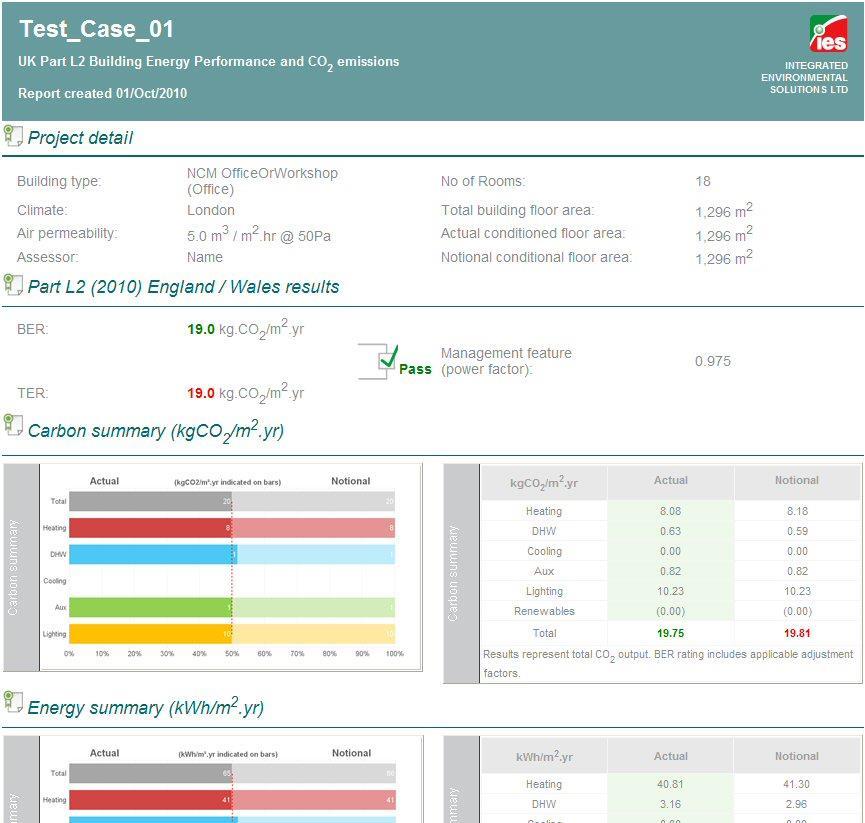Click the Notional column header in carbon table
865x823 pixels.
797,480
